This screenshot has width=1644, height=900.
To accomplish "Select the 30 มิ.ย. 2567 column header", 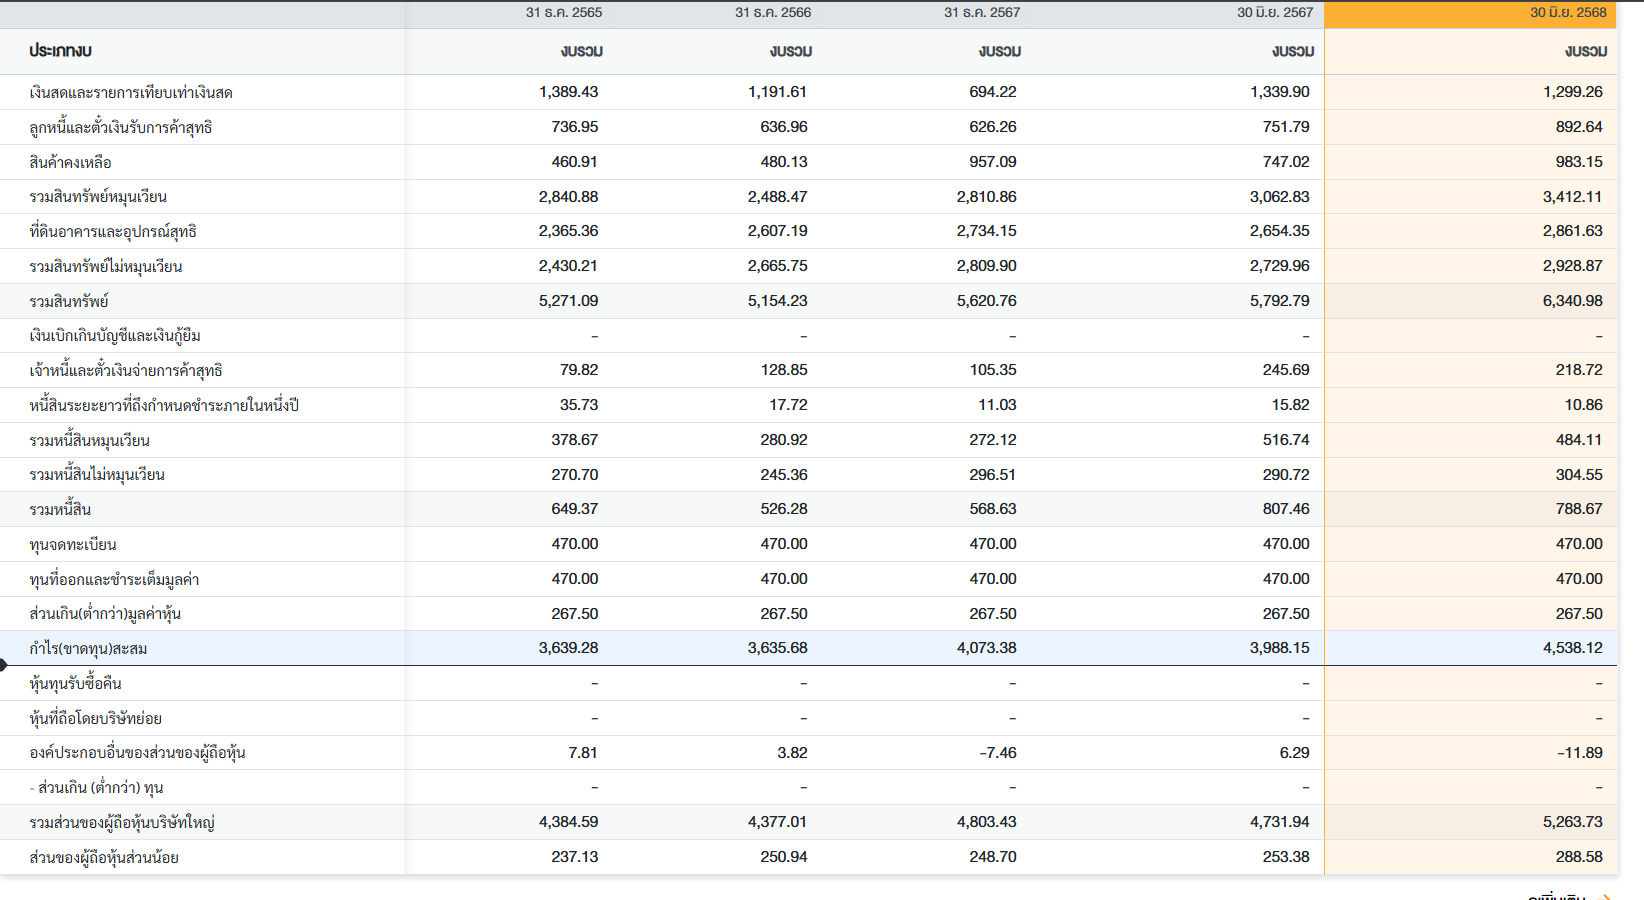I will 1275,13.
